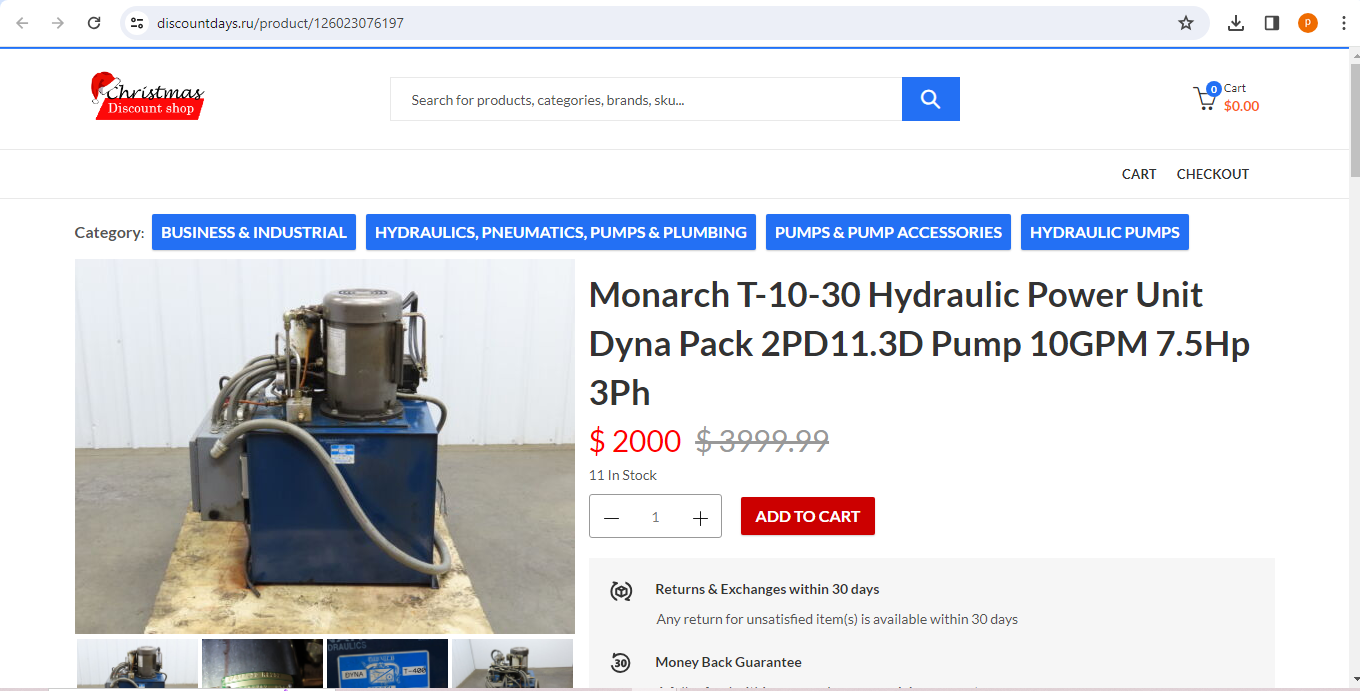This screenshot has height=691, width=1360.
Task: Click the sale price $ 2000
Action: [x=635, y=440]
